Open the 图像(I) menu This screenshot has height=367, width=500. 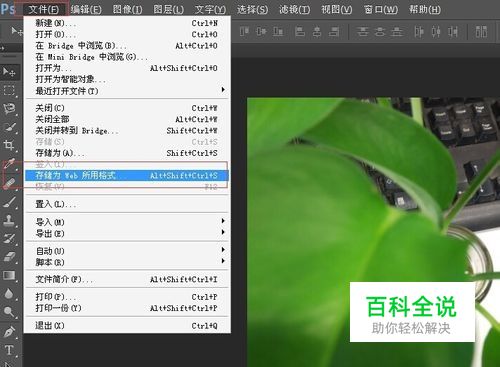[x=127, y=9]
